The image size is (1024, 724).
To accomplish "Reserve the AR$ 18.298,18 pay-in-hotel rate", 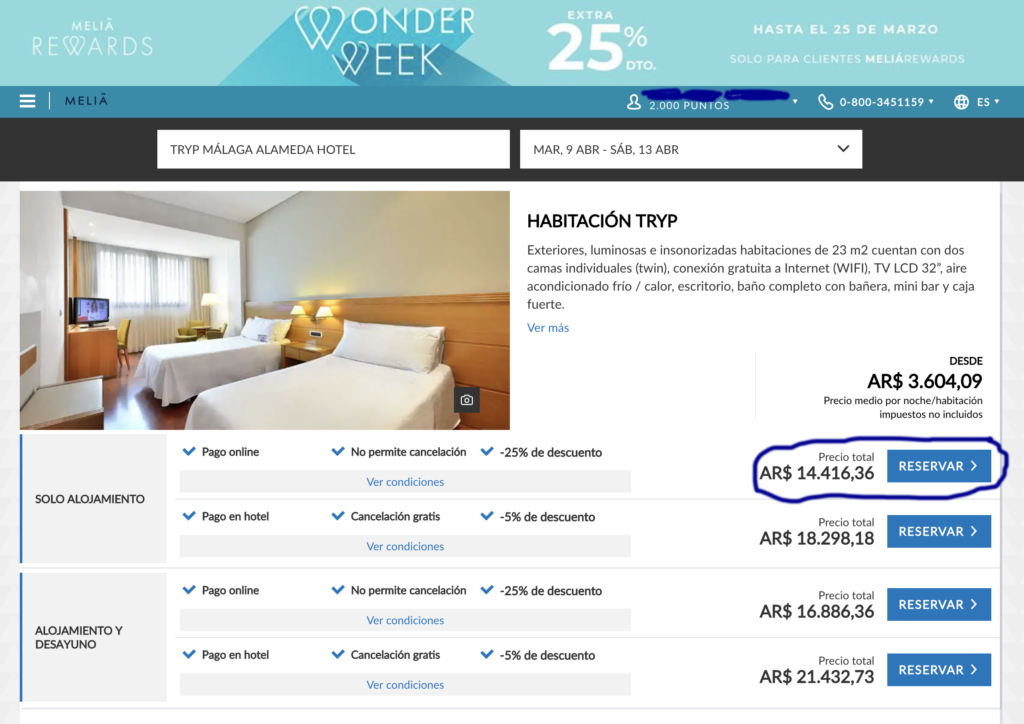I will click(x=938, y=531).
